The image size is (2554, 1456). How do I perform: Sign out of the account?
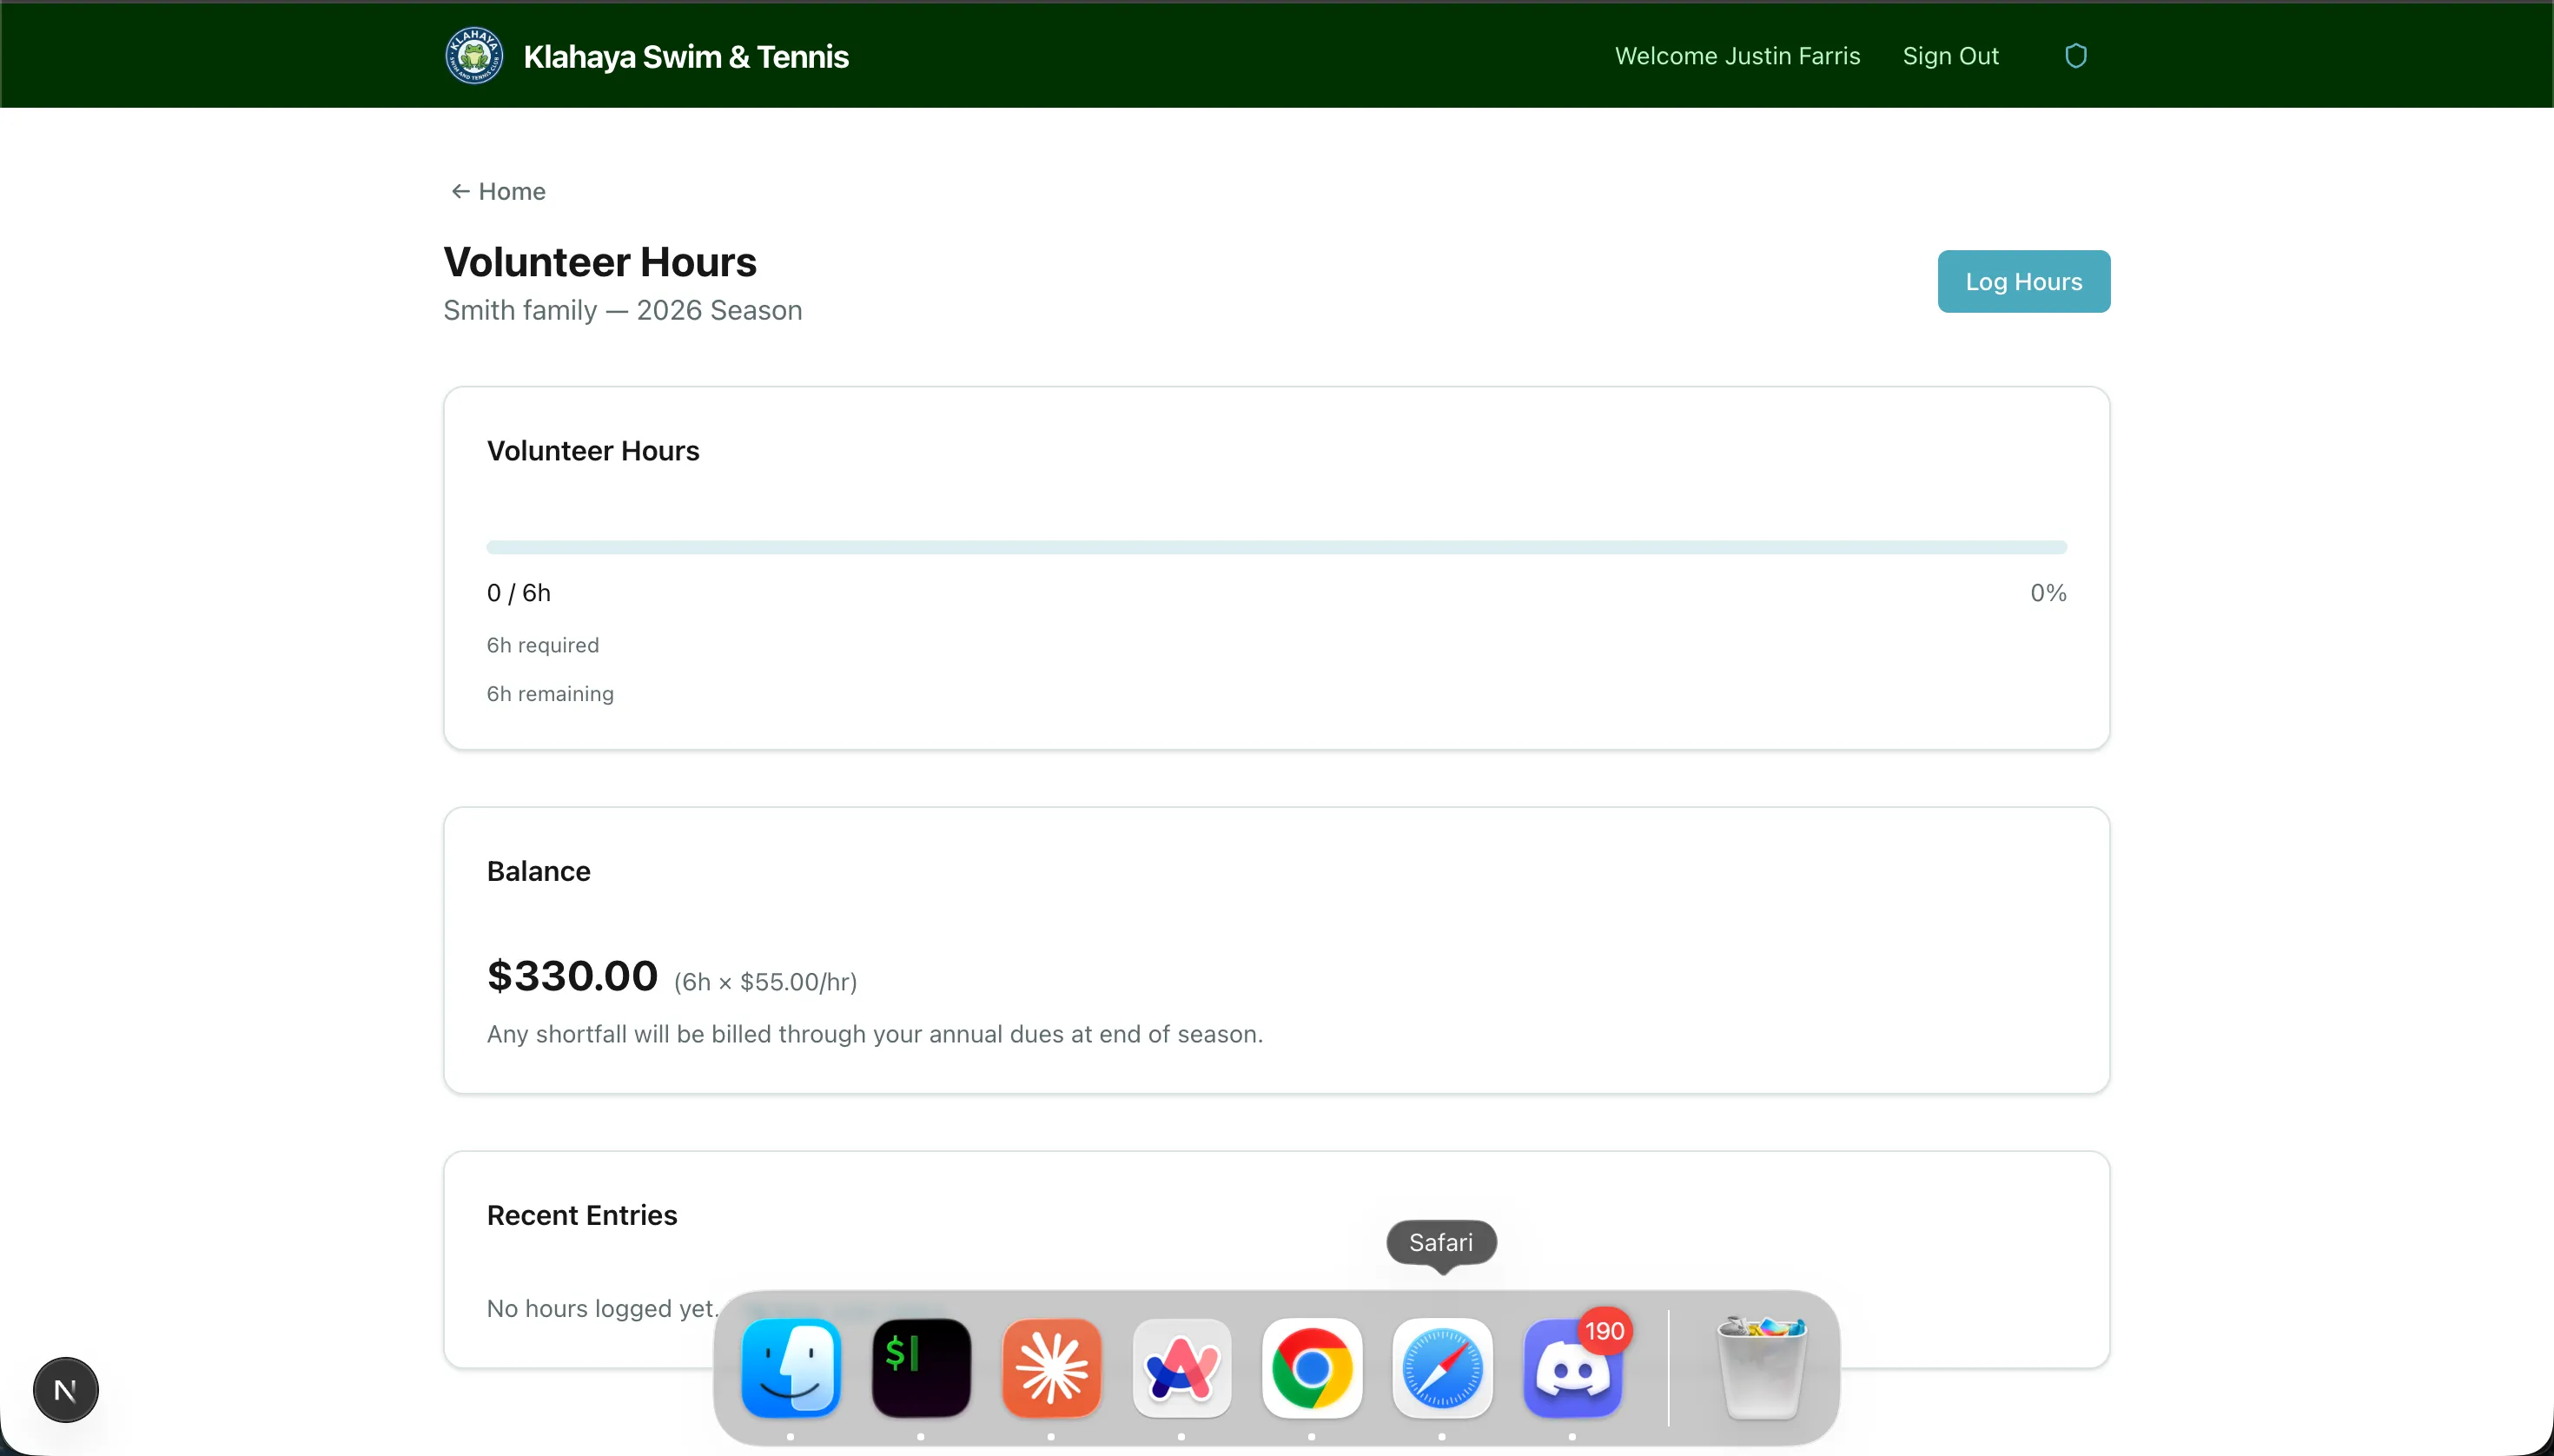point(1949,55)
